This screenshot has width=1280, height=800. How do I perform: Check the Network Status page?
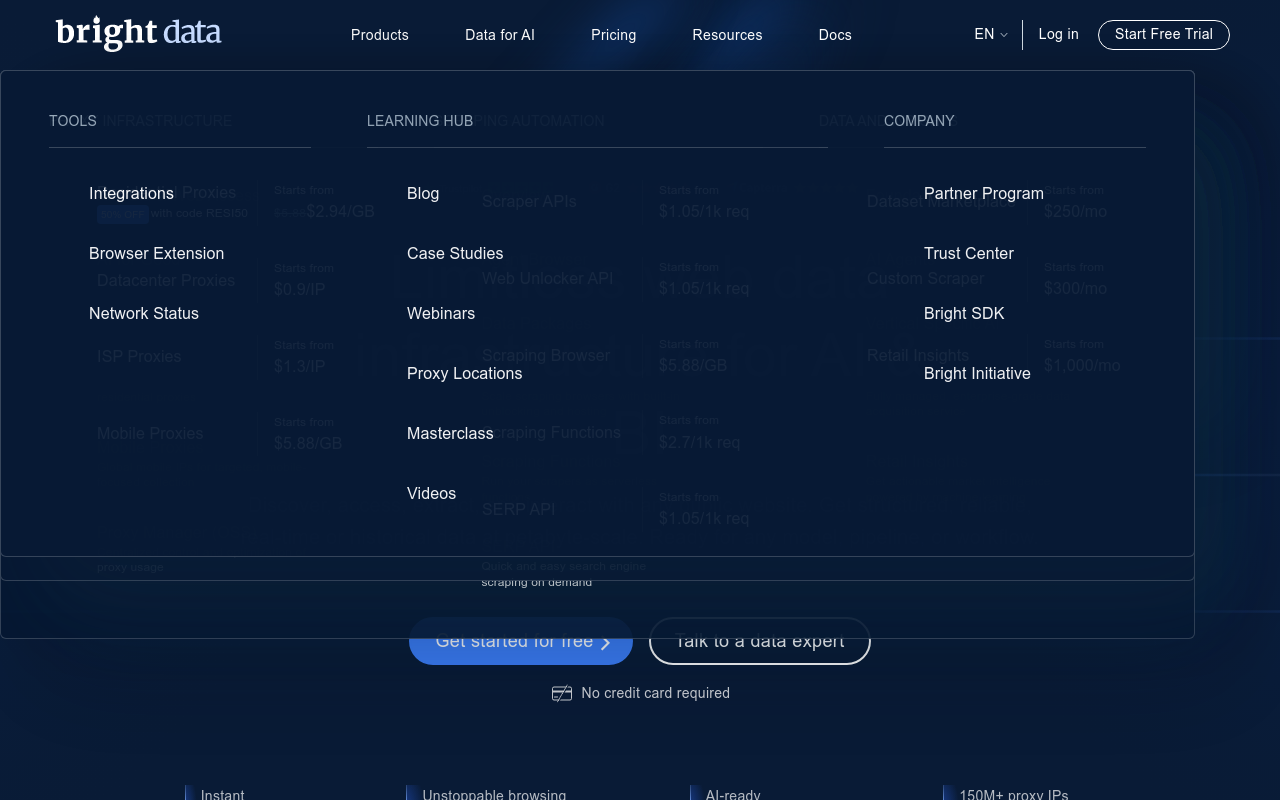coord(144,313)
